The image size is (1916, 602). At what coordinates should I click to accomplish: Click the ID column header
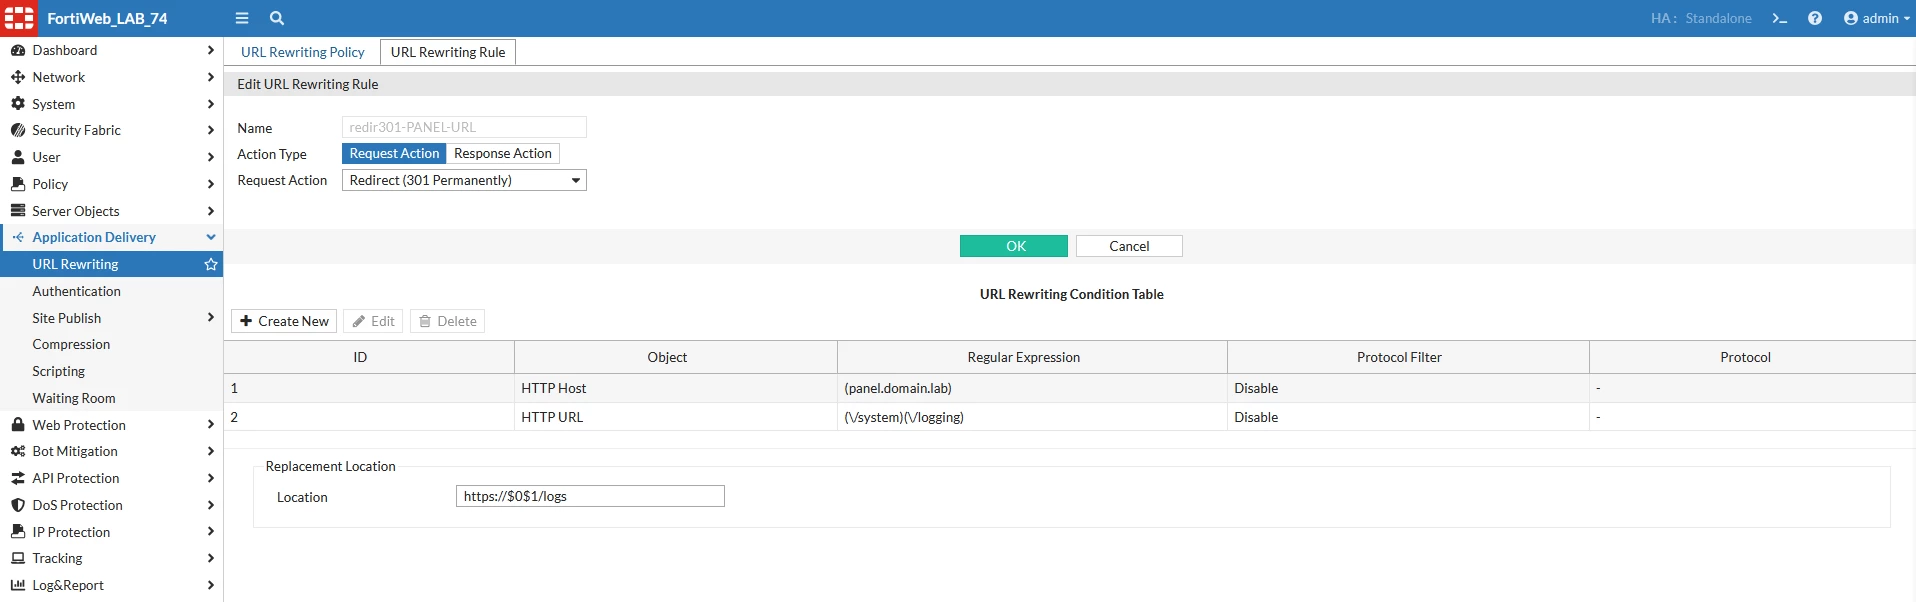[x=369, y=357]
